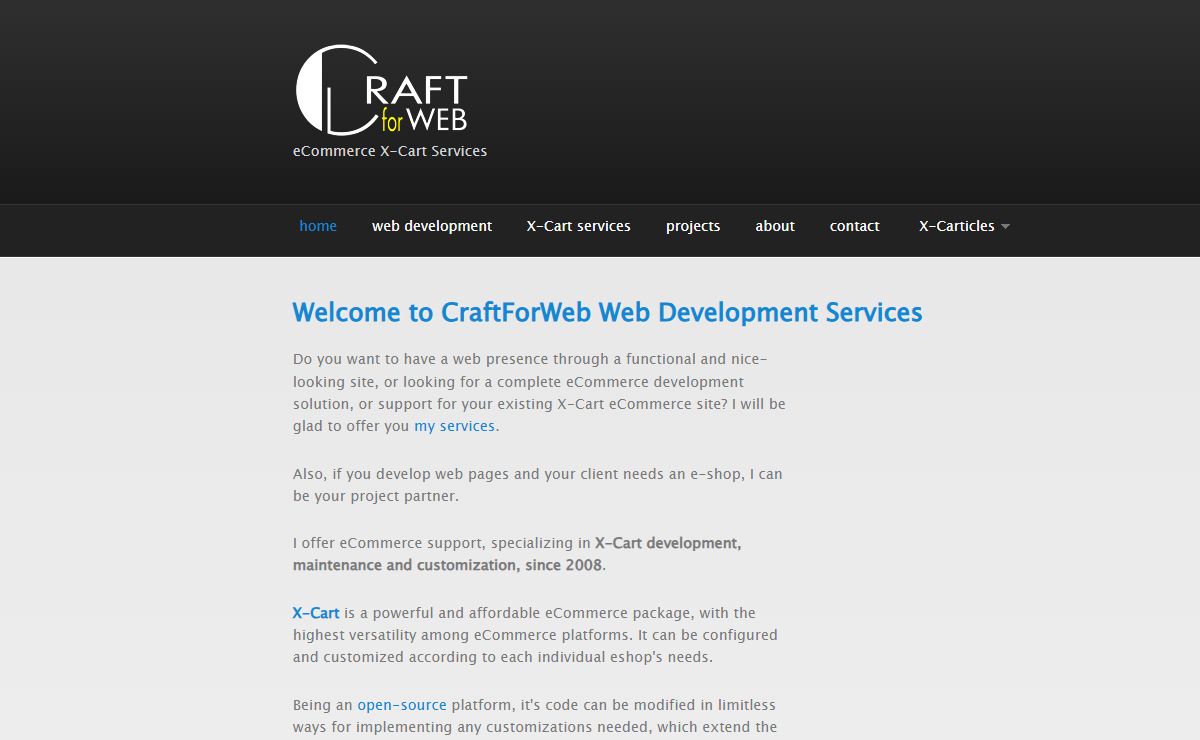The image size is (1200, 740).
Task: Click the yellow "for" word in the logo
Action: pos(392,123)
